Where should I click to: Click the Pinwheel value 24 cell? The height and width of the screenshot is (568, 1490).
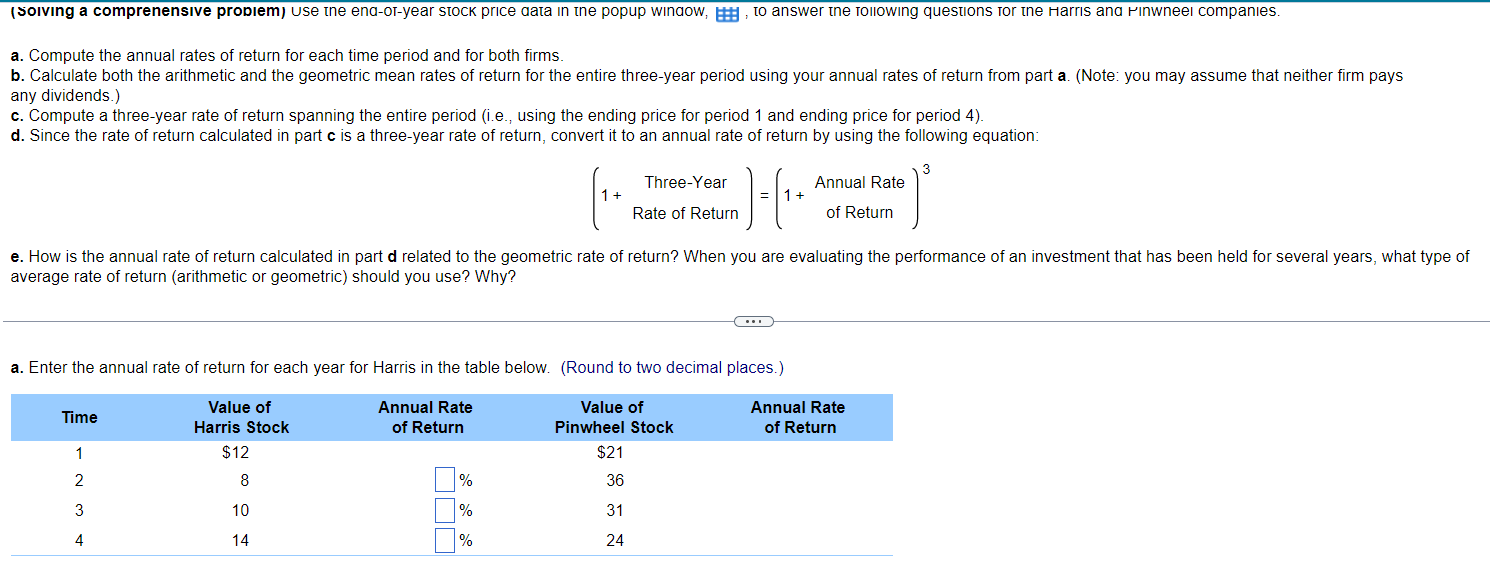[x=615, y=541]
